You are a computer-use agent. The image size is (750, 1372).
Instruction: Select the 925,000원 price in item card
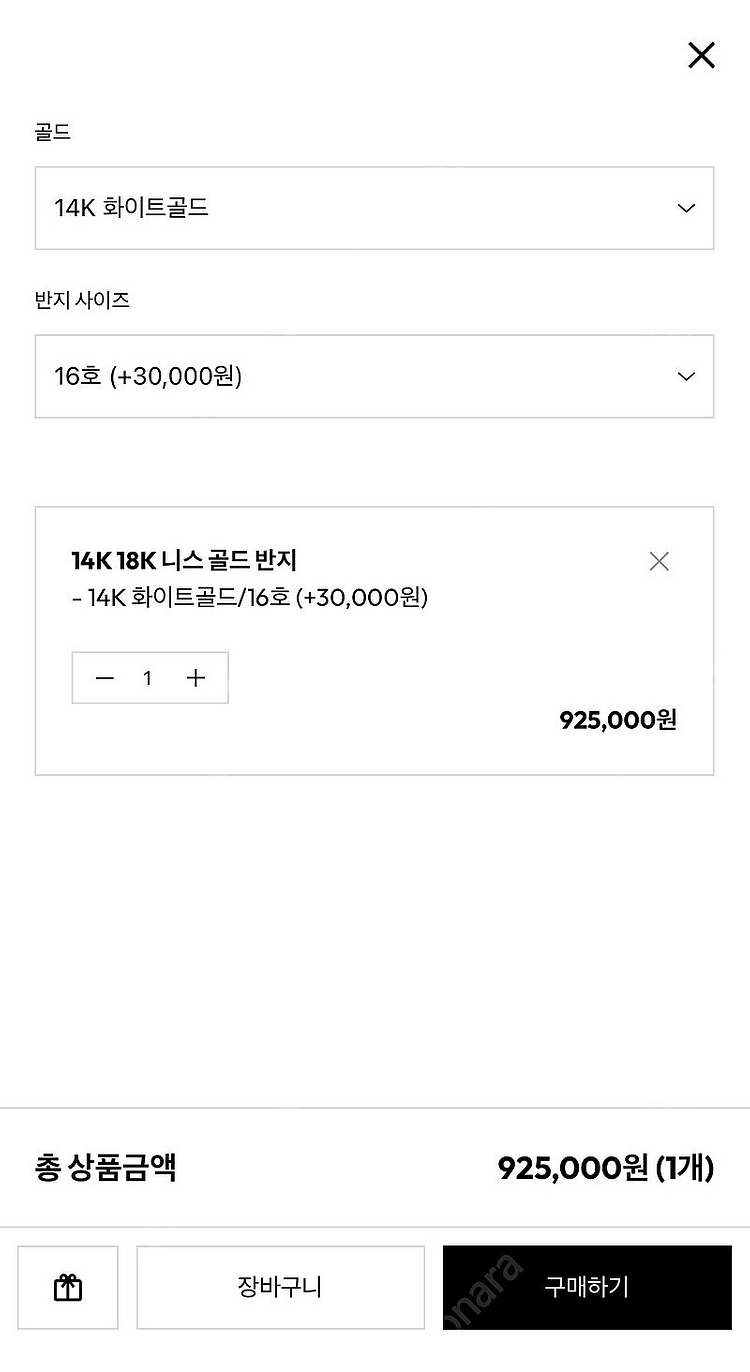point(617,720)
